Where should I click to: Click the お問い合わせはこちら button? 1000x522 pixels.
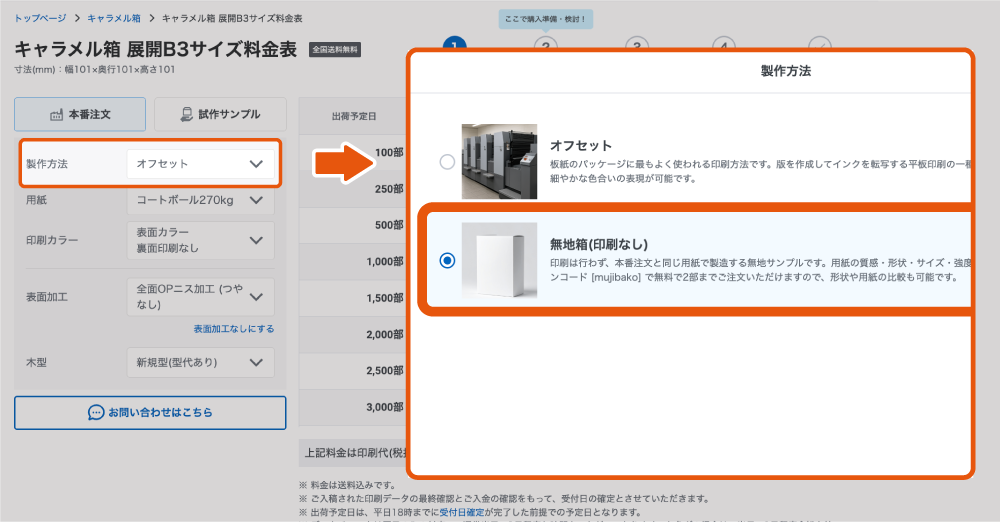click(x=150, y=413)
